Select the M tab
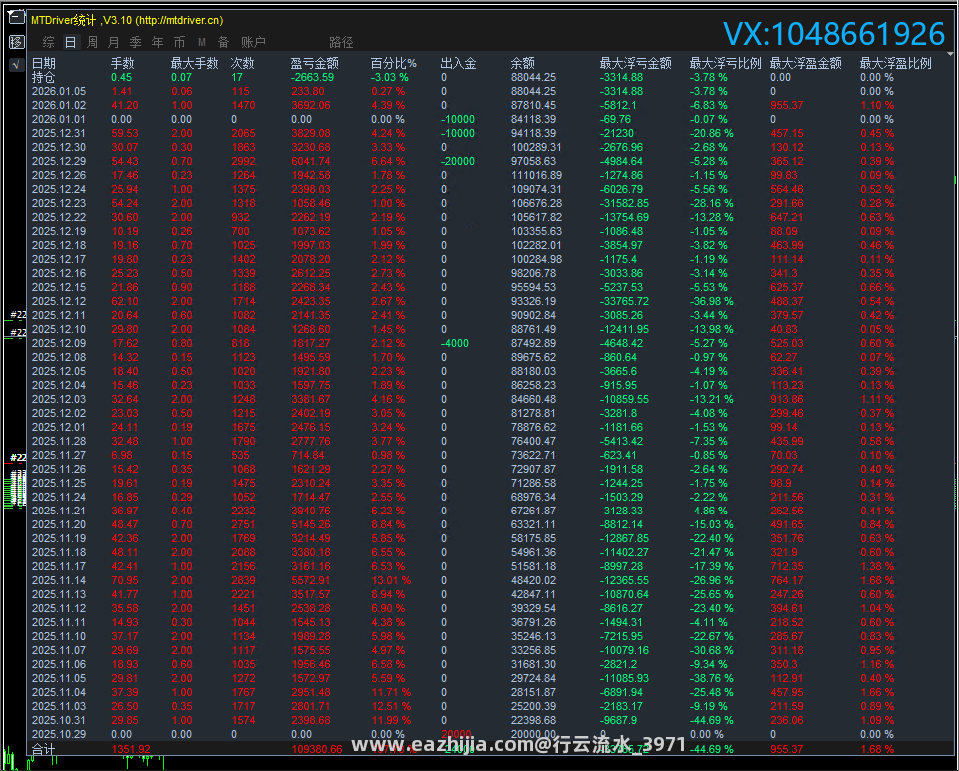This screenshot has width=959, height=771. 201,42
